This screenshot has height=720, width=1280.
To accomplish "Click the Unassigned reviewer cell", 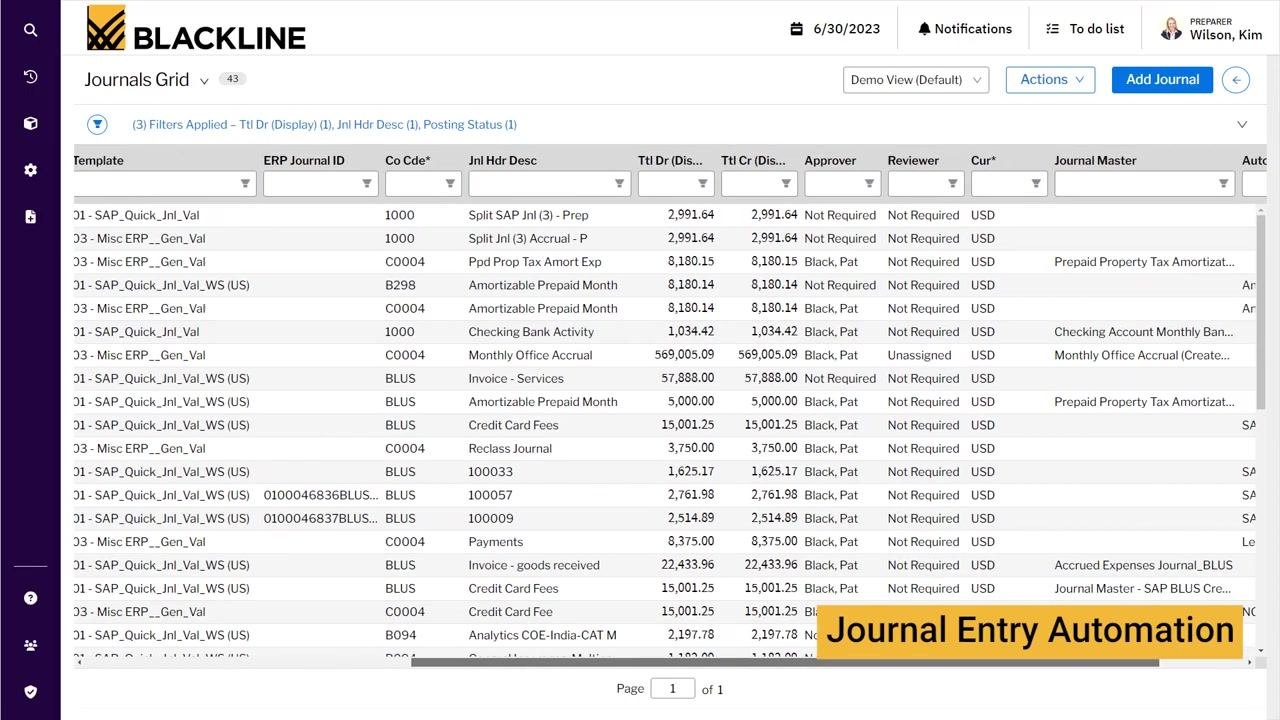I will [919, 355].
